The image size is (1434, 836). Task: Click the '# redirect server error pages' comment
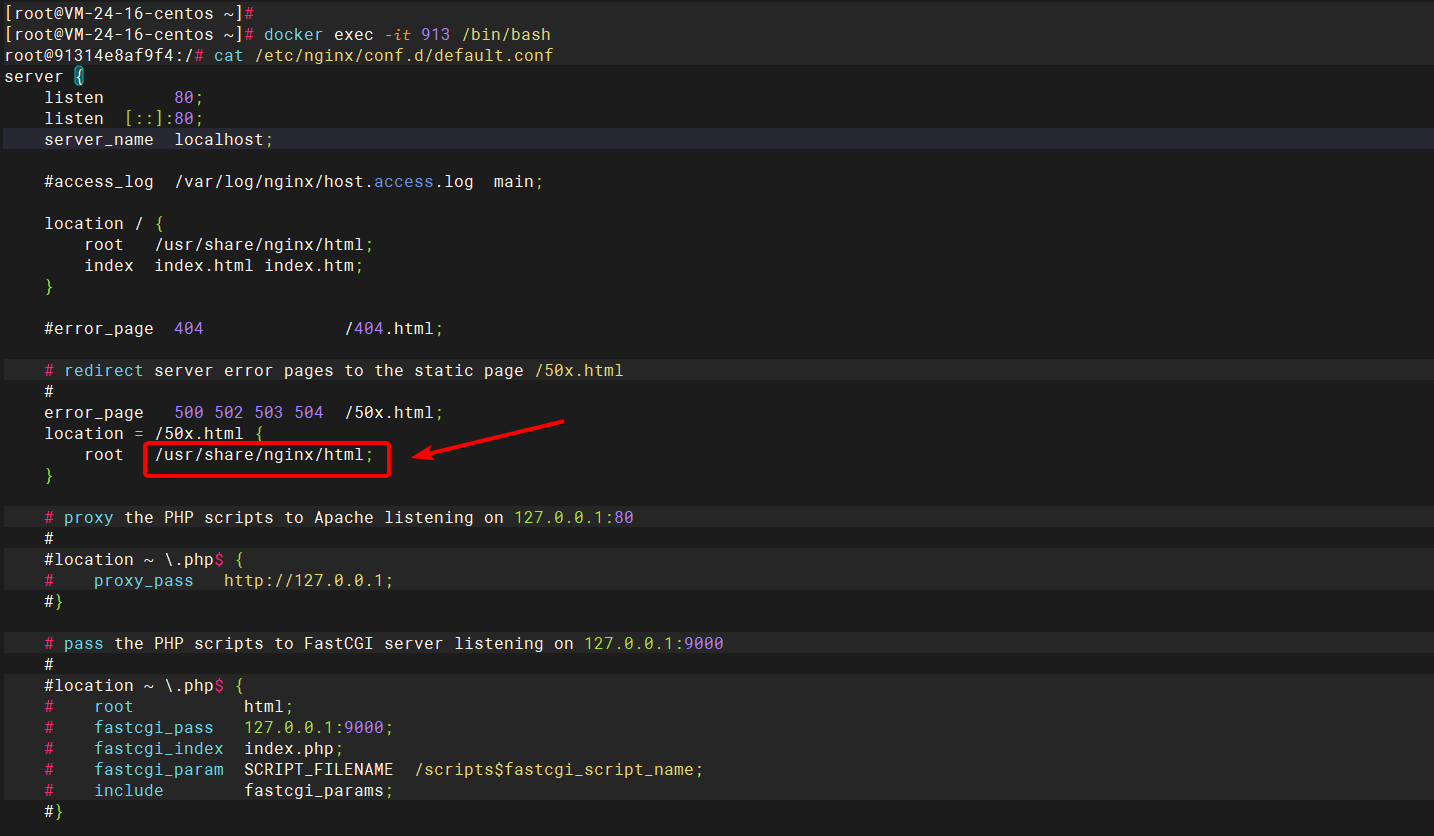(334, 371)
